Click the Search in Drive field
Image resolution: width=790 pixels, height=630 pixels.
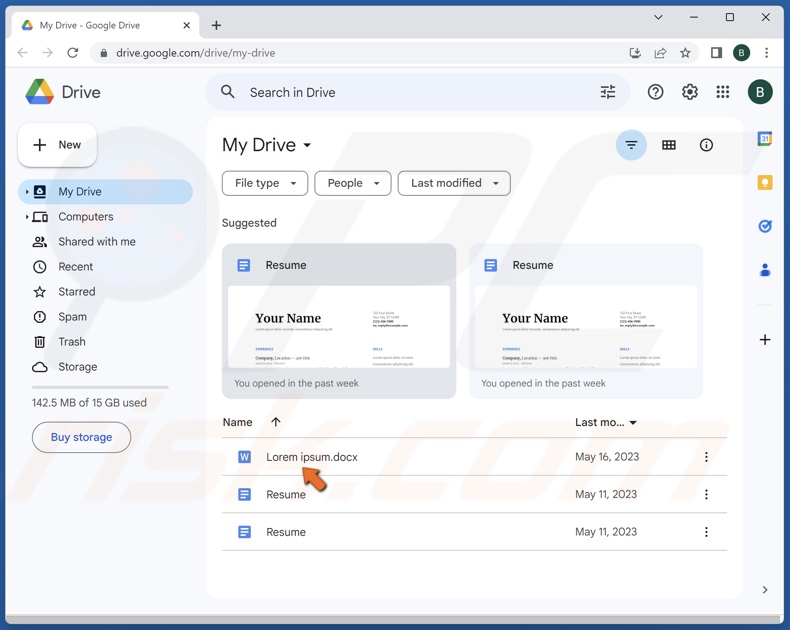pos(418,92)
